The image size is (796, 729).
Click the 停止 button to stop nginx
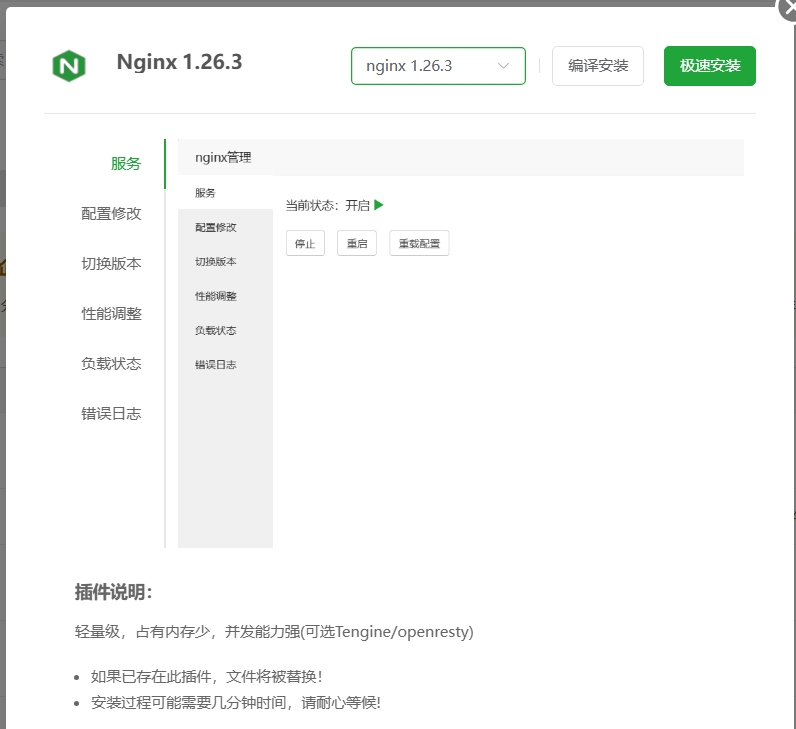click(305, 244)
